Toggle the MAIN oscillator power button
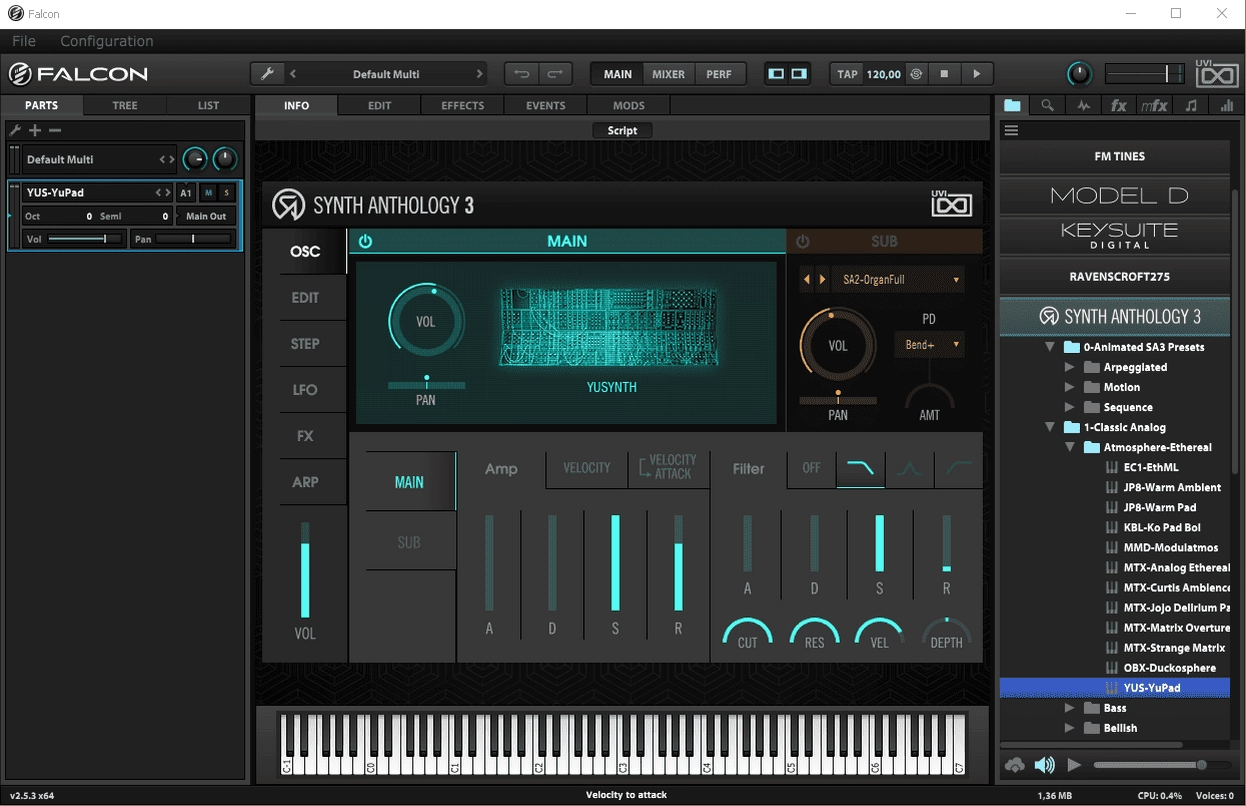The height and width of the screenshot is (806, 1246). click(x=365, y=241)
